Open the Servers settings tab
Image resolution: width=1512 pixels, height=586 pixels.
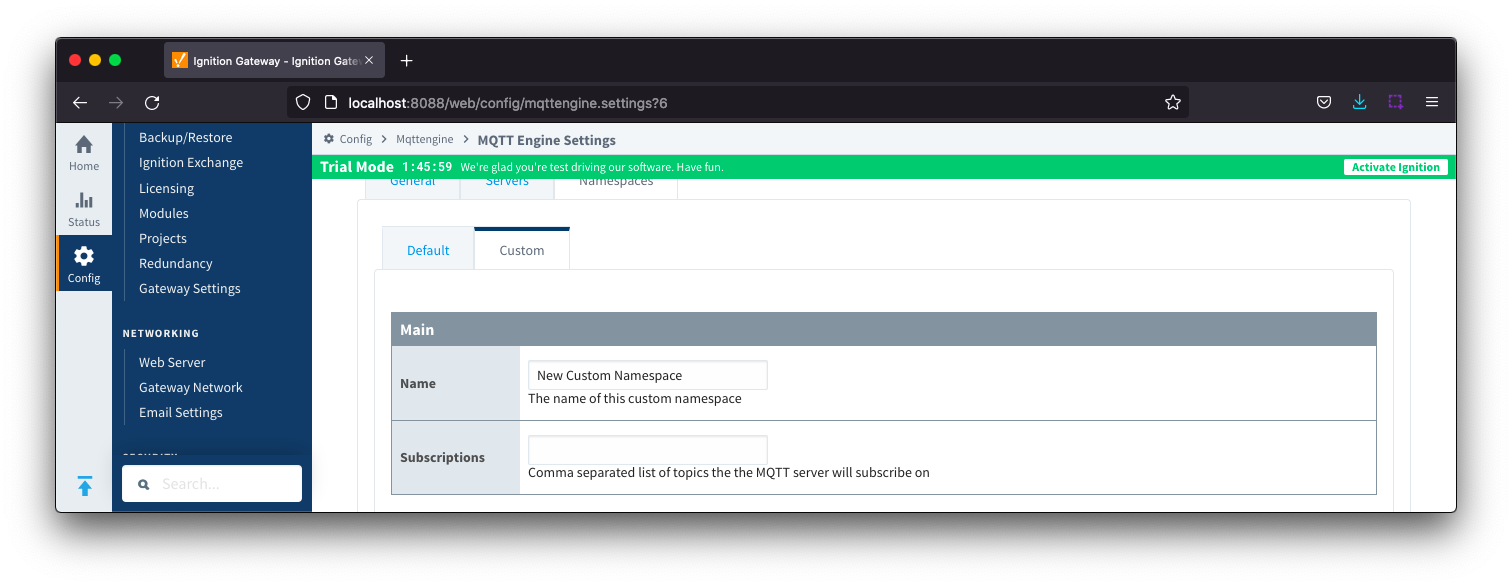coord(507,183)
